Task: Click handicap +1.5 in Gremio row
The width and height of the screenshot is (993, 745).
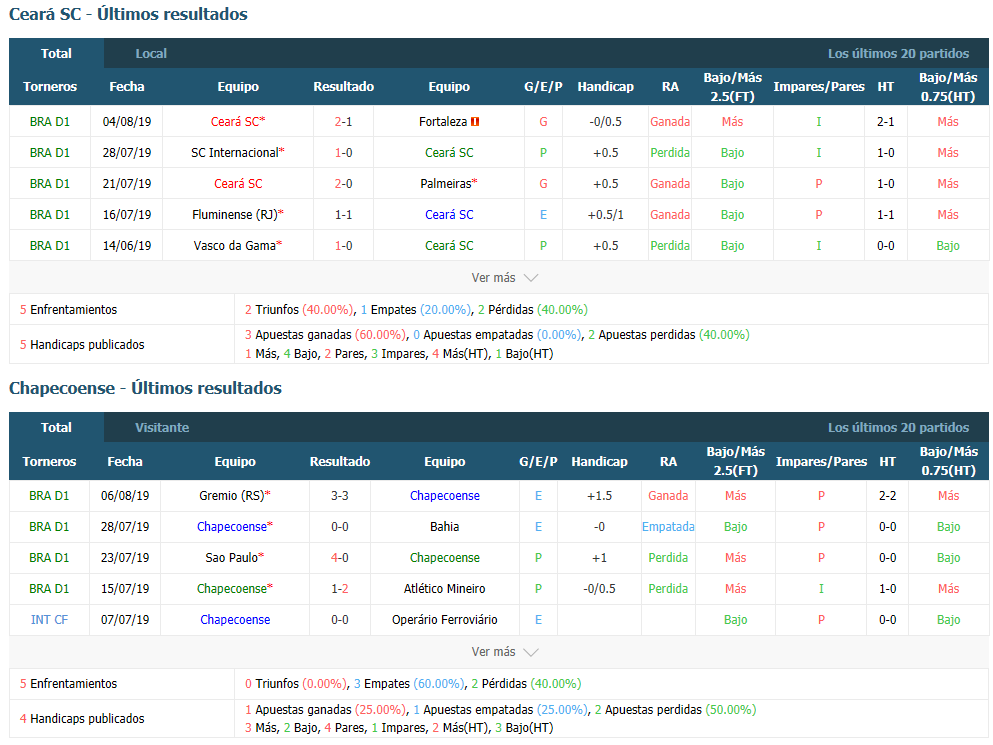Action: (x=599, y=495)
